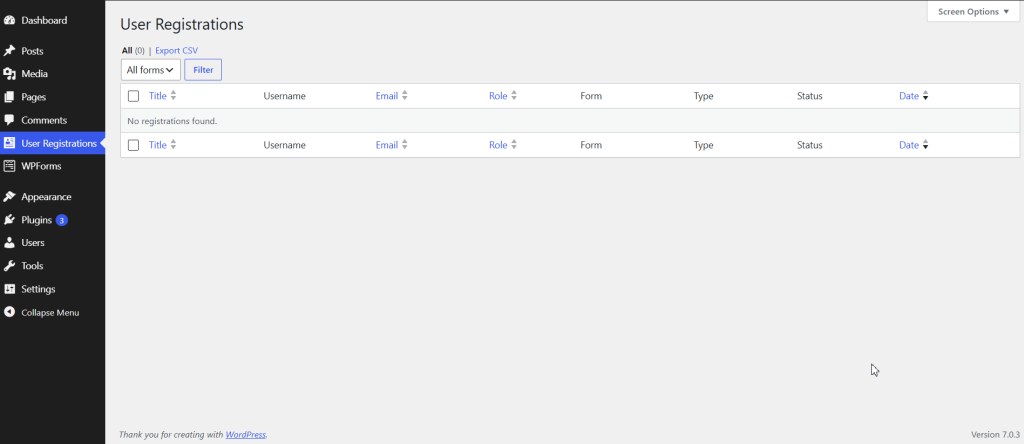
Task: Click the Export CSV link
Action: tap(176, 50)
